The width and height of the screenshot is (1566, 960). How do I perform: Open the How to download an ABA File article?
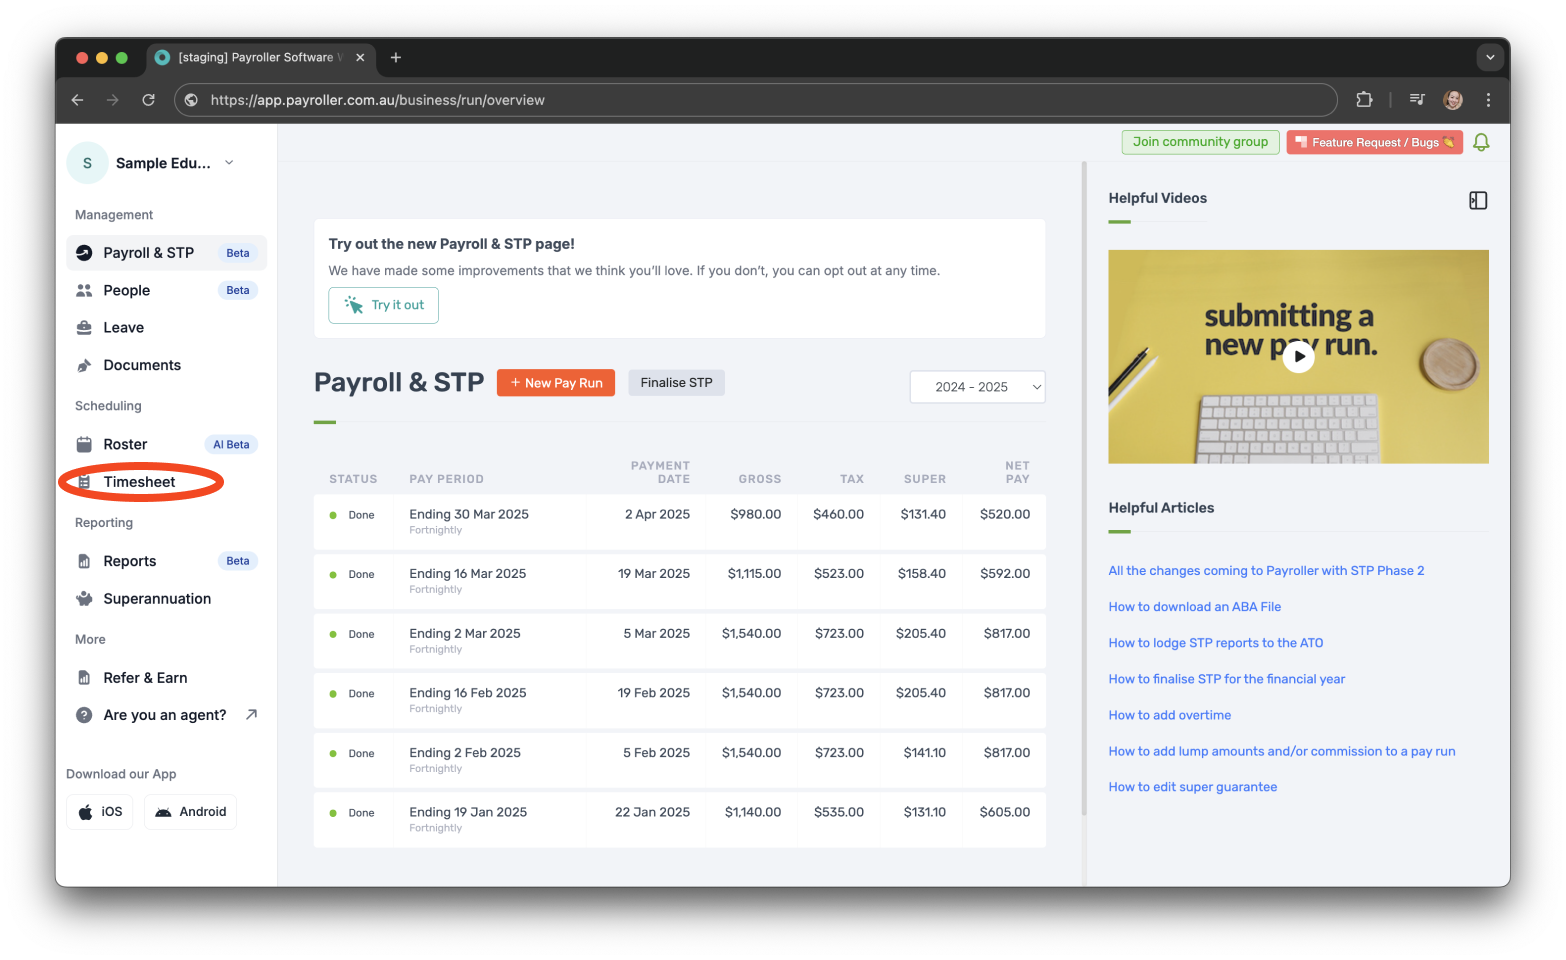[x=1194, y=607]
